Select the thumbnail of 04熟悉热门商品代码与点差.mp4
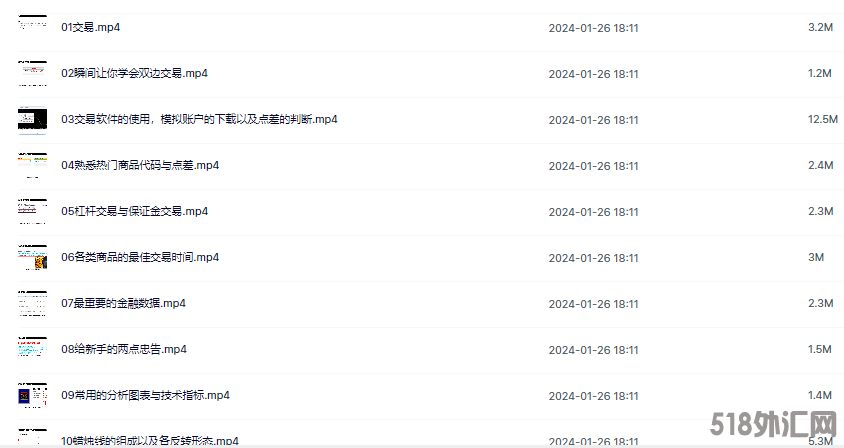Image resolution: width=844 pixels, height=448 pixels. tap(32, 165)
